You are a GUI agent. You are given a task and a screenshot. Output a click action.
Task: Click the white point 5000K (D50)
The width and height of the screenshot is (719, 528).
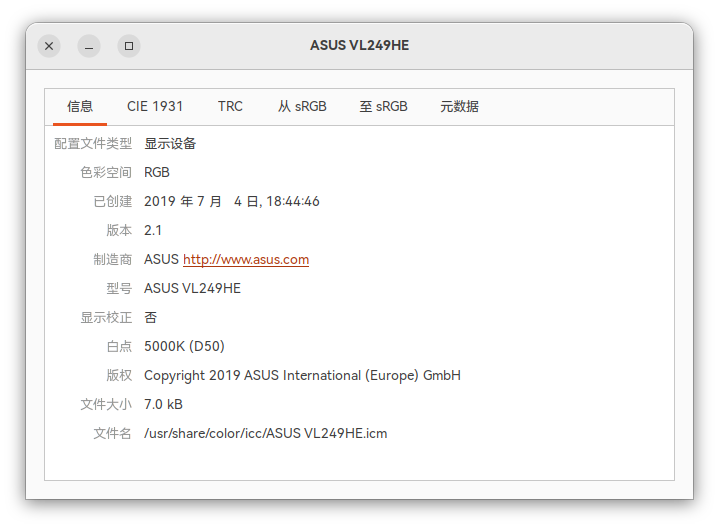(x=184, y=346)
